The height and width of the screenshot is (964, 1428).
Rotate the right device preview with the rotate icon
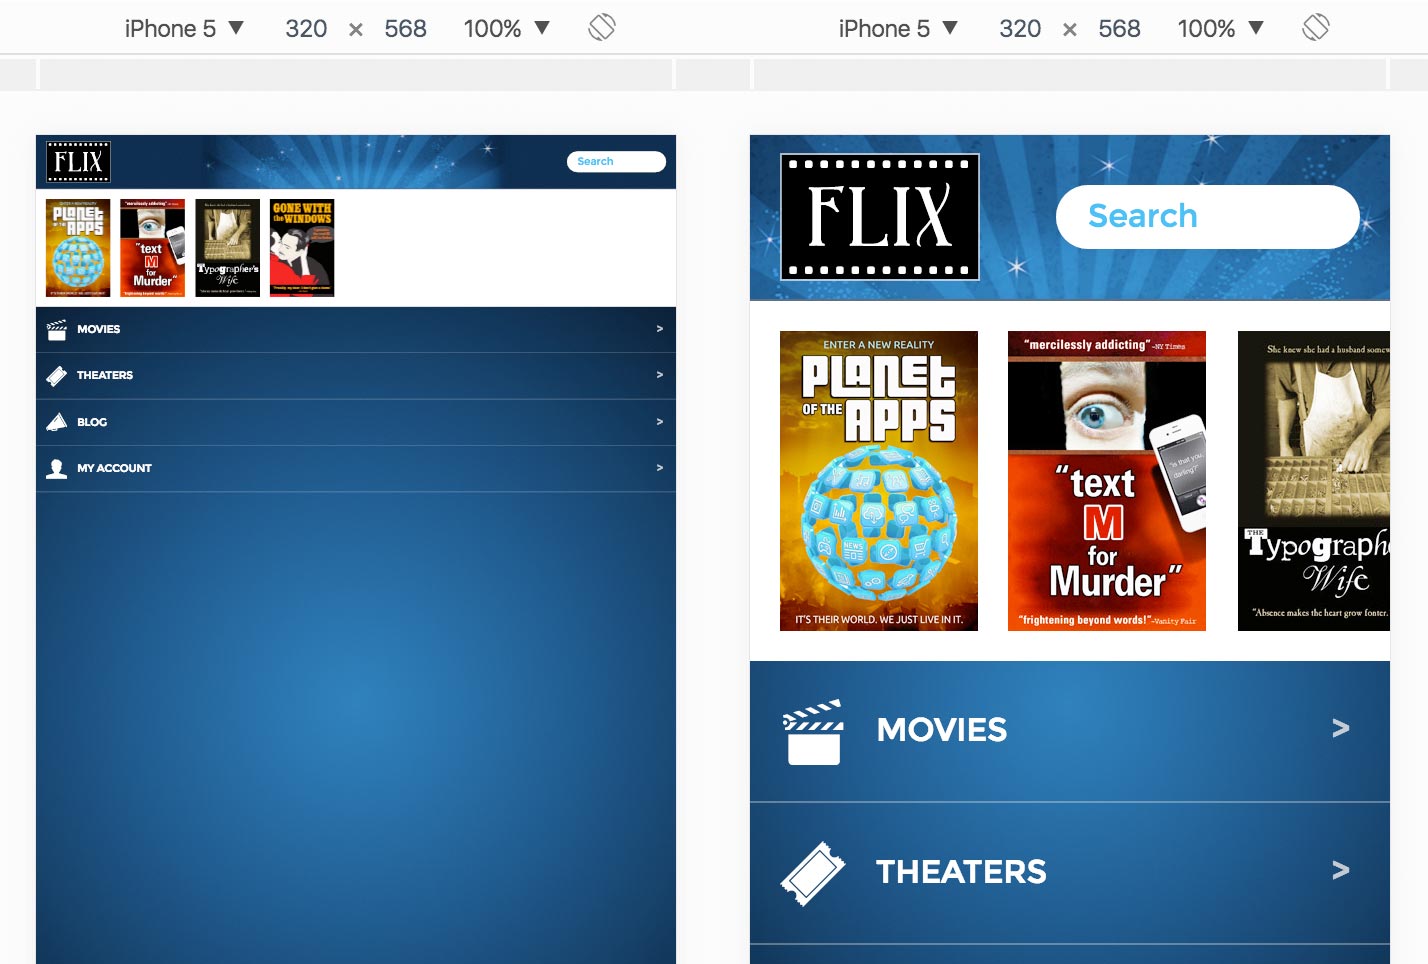coord(1316,28)
